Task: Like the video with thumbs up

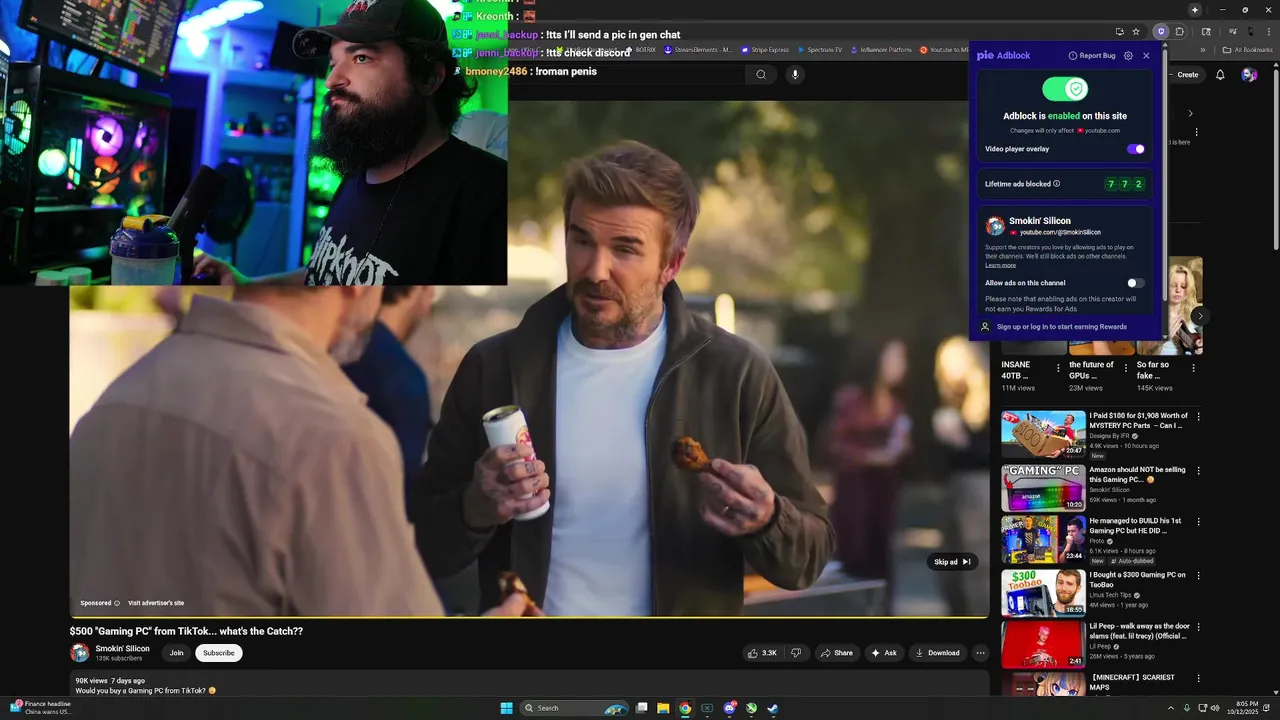Action: coord(761,653)
